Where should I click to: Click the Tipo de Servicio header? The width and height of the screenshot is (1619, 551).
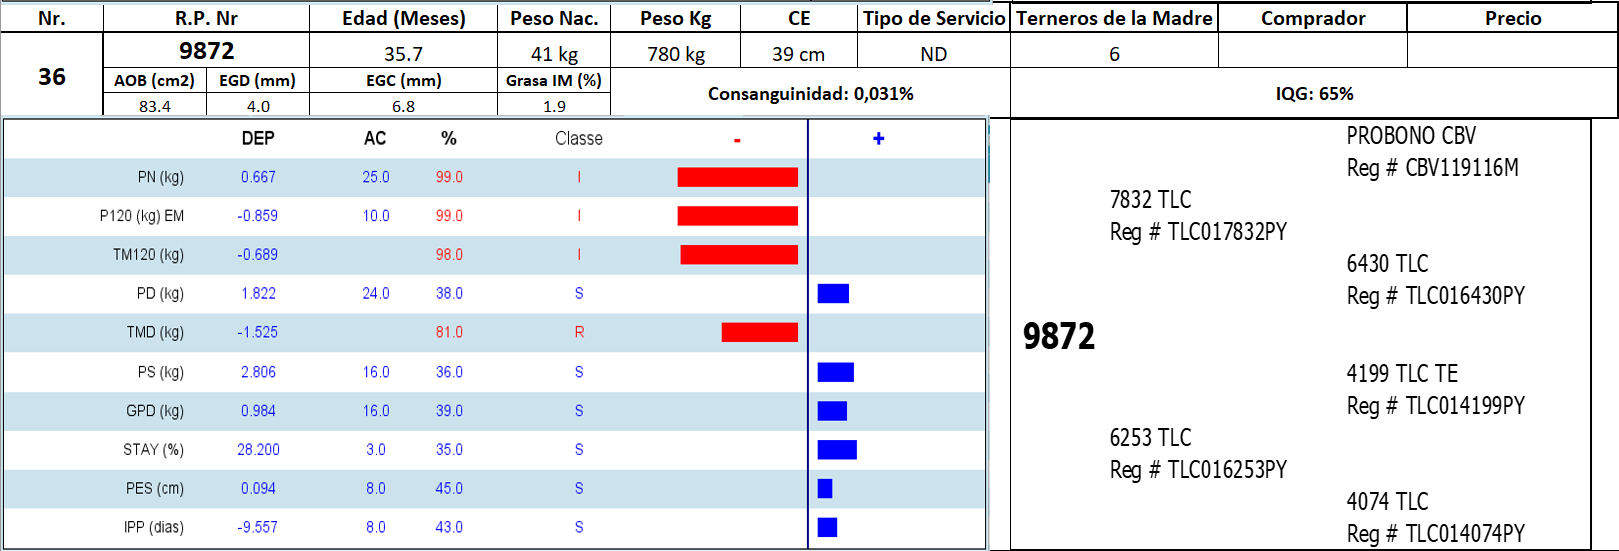click(934, 18)
